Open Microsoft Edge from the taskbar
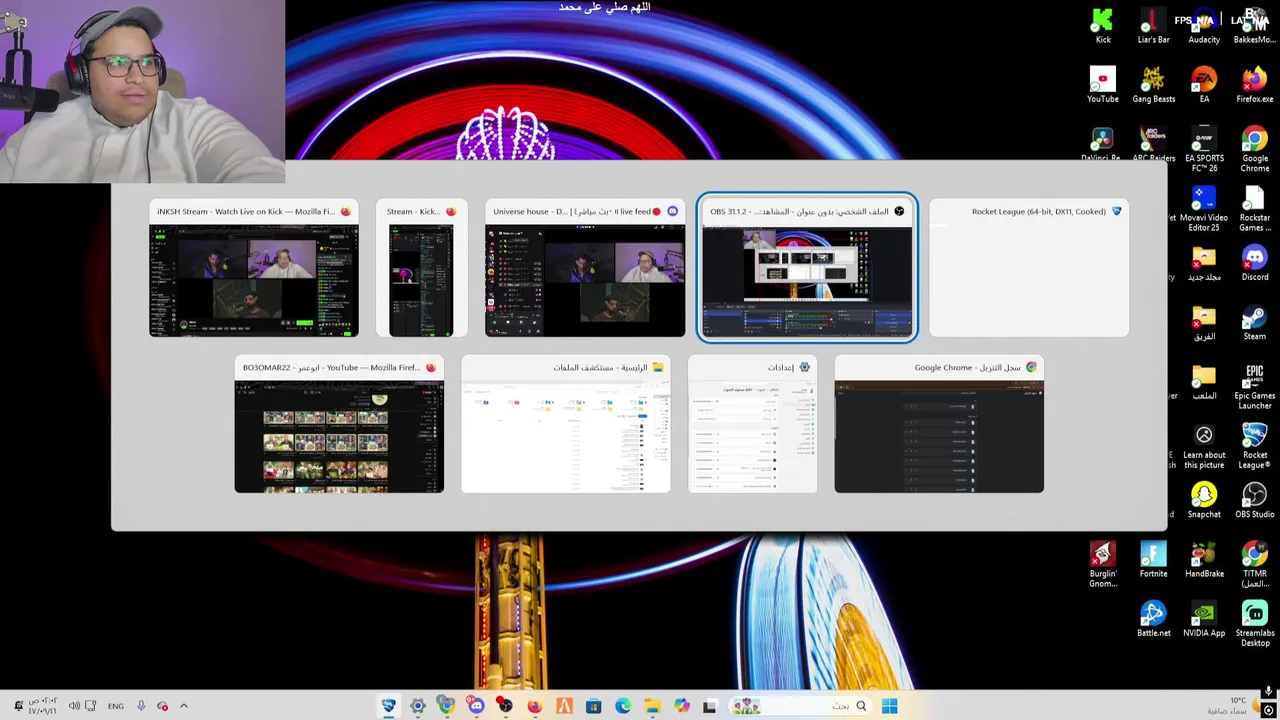Screen dimensions: 1280x720 click(x=622, y=706)
